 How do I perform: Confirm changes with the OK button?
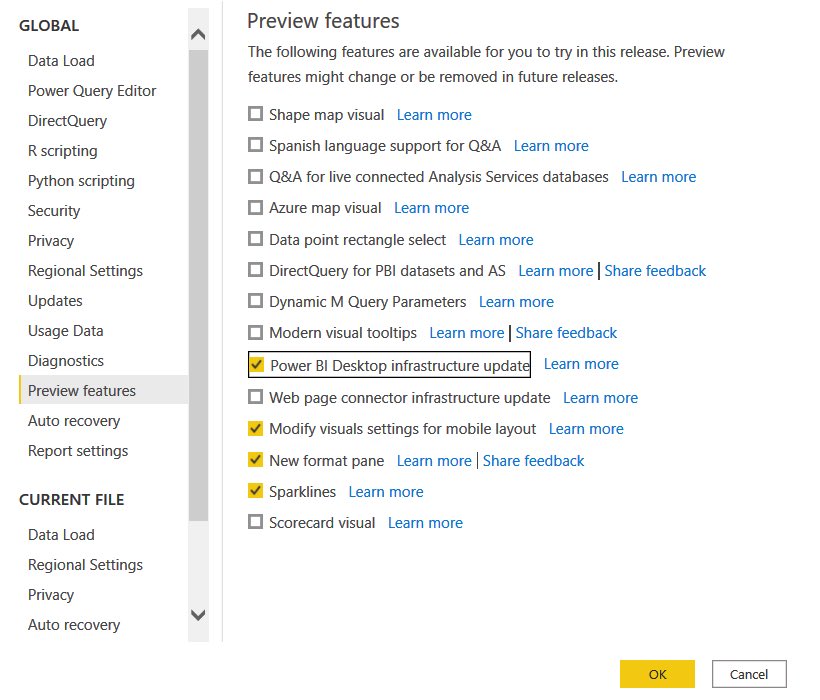657,674
